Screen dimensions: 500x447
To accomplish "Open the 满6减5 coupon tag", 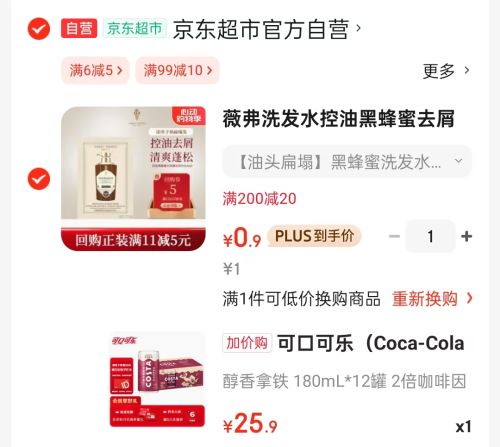I will pyautogui.click(x=95, y=70).
